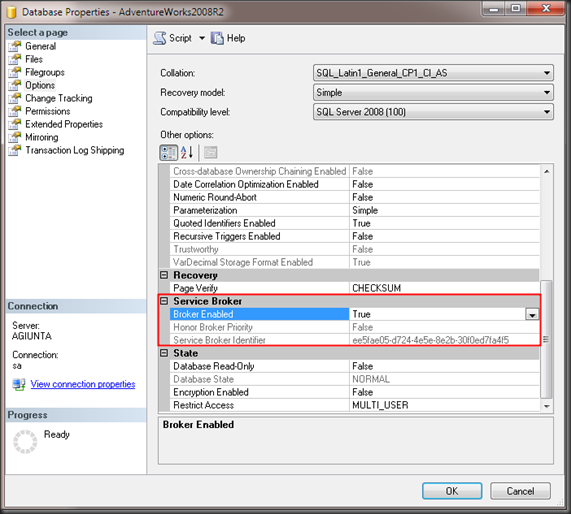Select the Encryption Enabled row

[x=354, y=392]
